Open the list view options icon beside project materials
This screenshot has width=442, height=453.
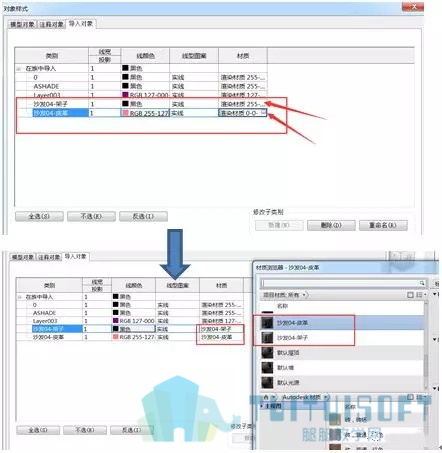click(x=420, y=295)
